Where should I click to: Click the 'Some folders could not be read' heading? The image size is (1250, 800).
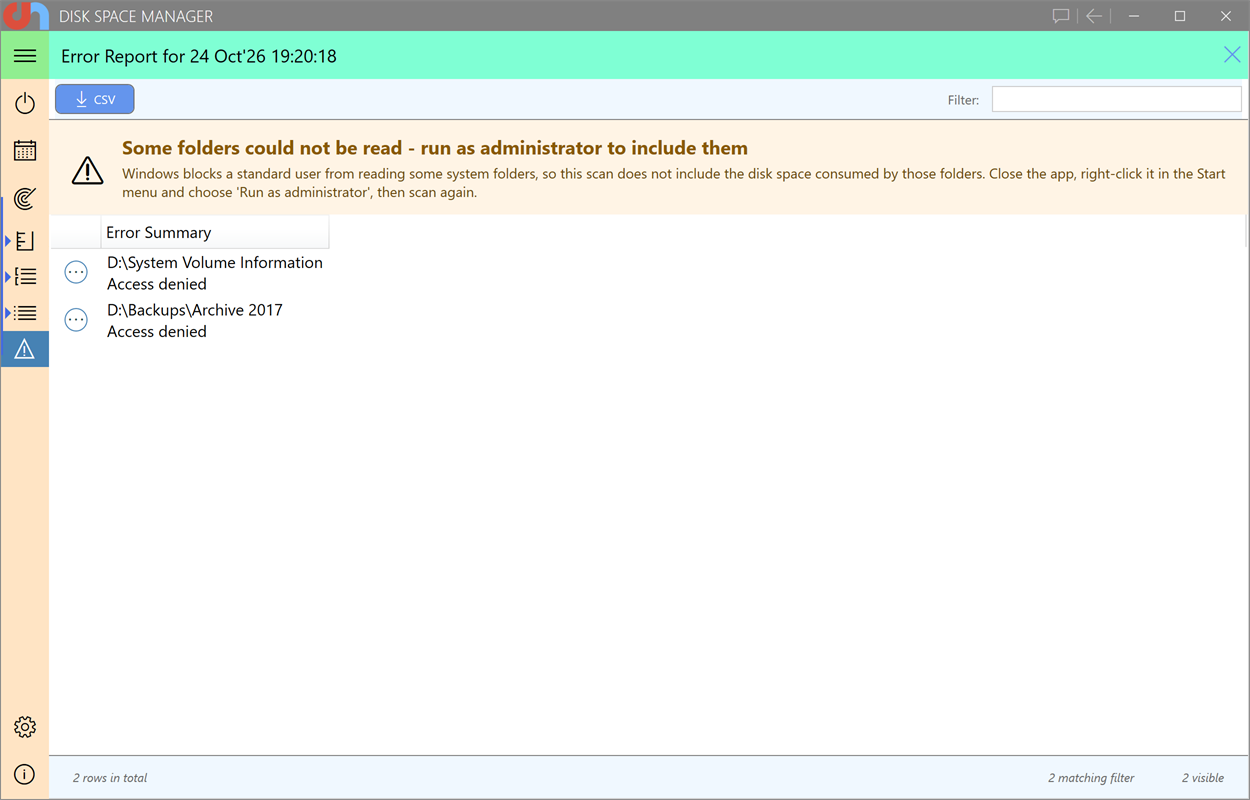[435, 148]
